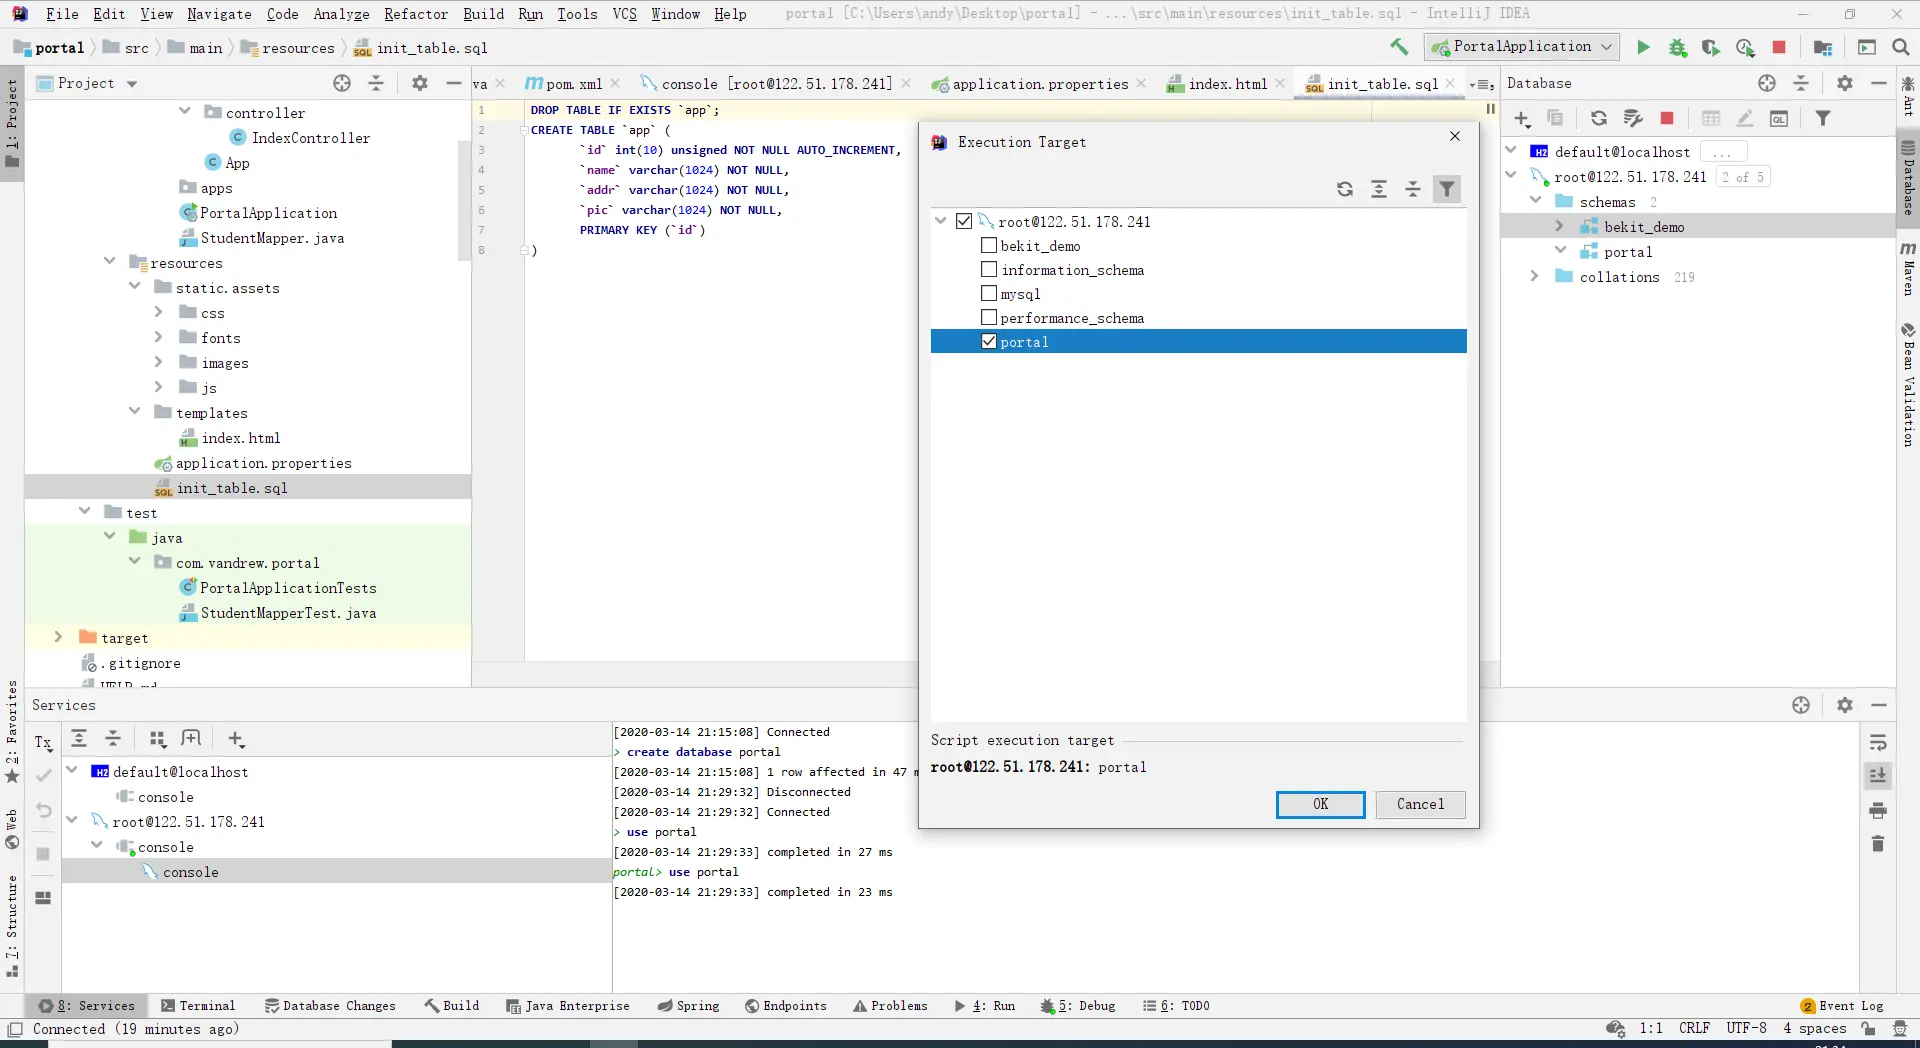
Task: Click the soft-wrap icon in console output
Action: [x=1878, y=742]
